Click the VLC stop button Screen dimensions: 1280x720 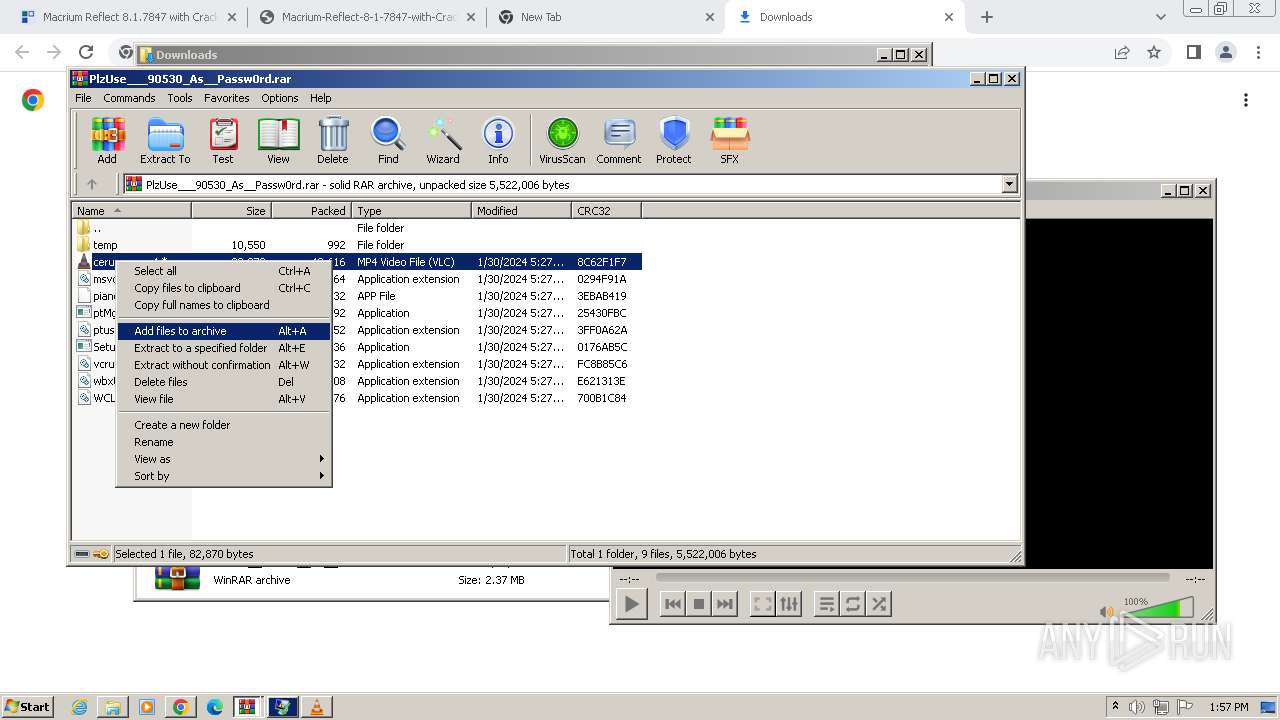[x=699, y=604]
